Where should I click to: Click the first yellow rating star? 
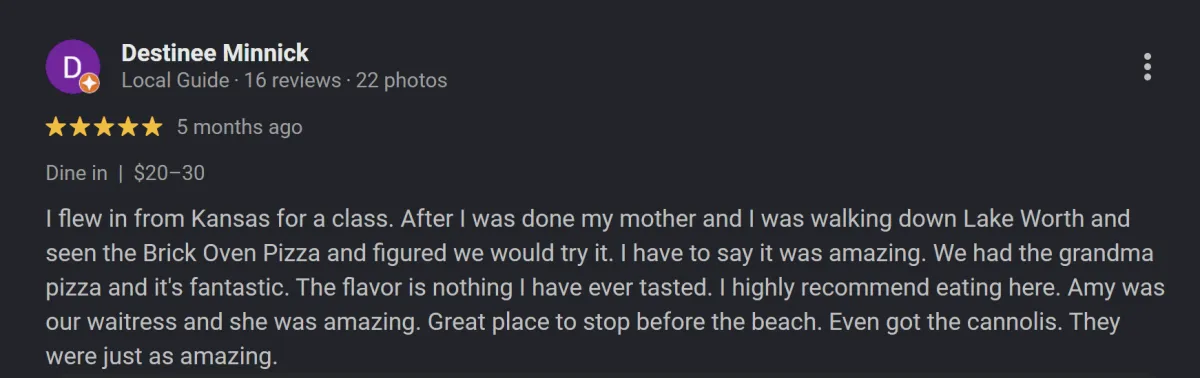(56, 127)
